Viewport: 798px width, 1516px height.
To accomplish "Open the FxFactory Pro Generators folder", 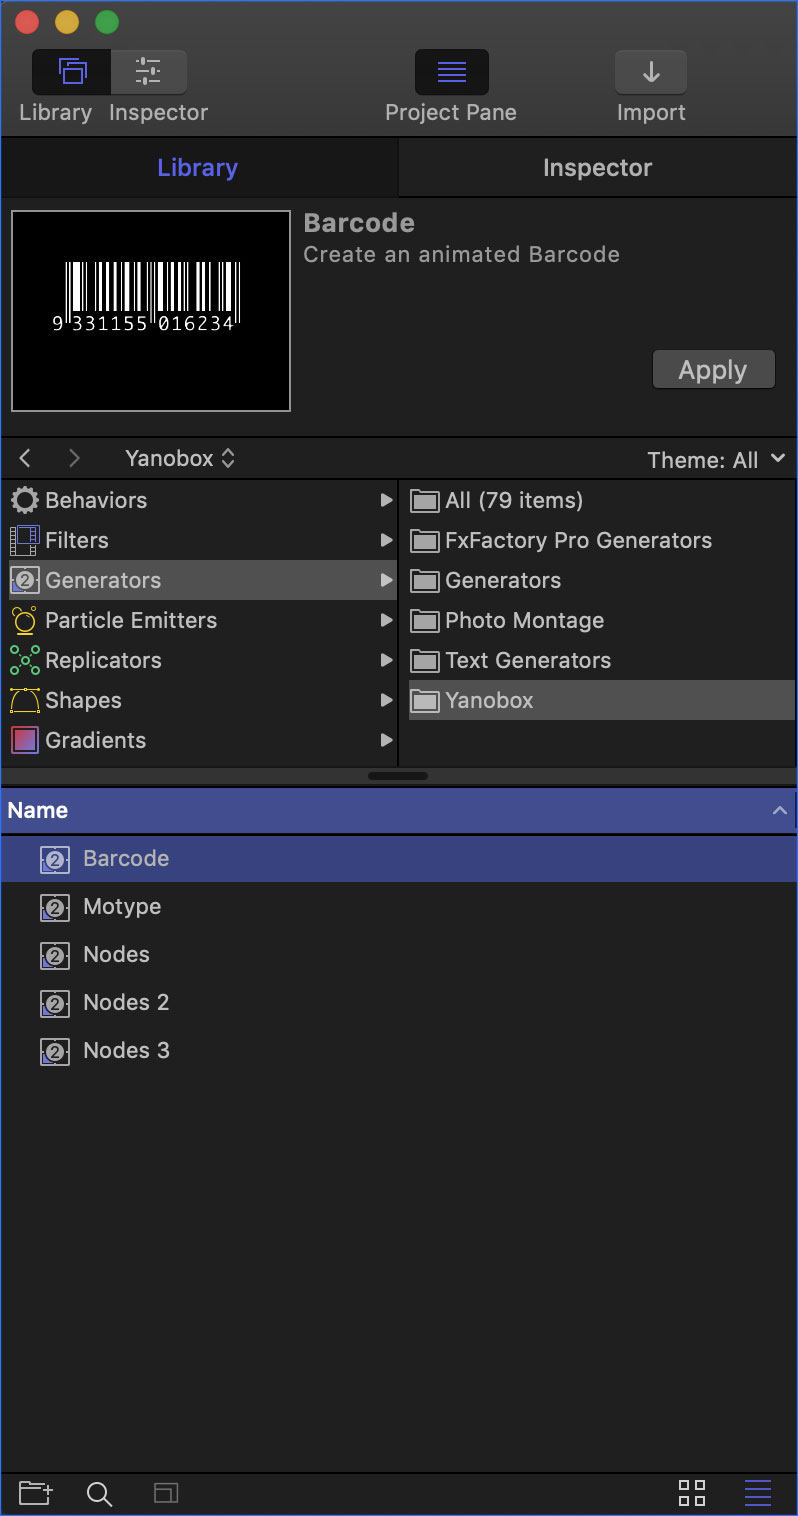I will pyautogui.click(x=578, y=541).
